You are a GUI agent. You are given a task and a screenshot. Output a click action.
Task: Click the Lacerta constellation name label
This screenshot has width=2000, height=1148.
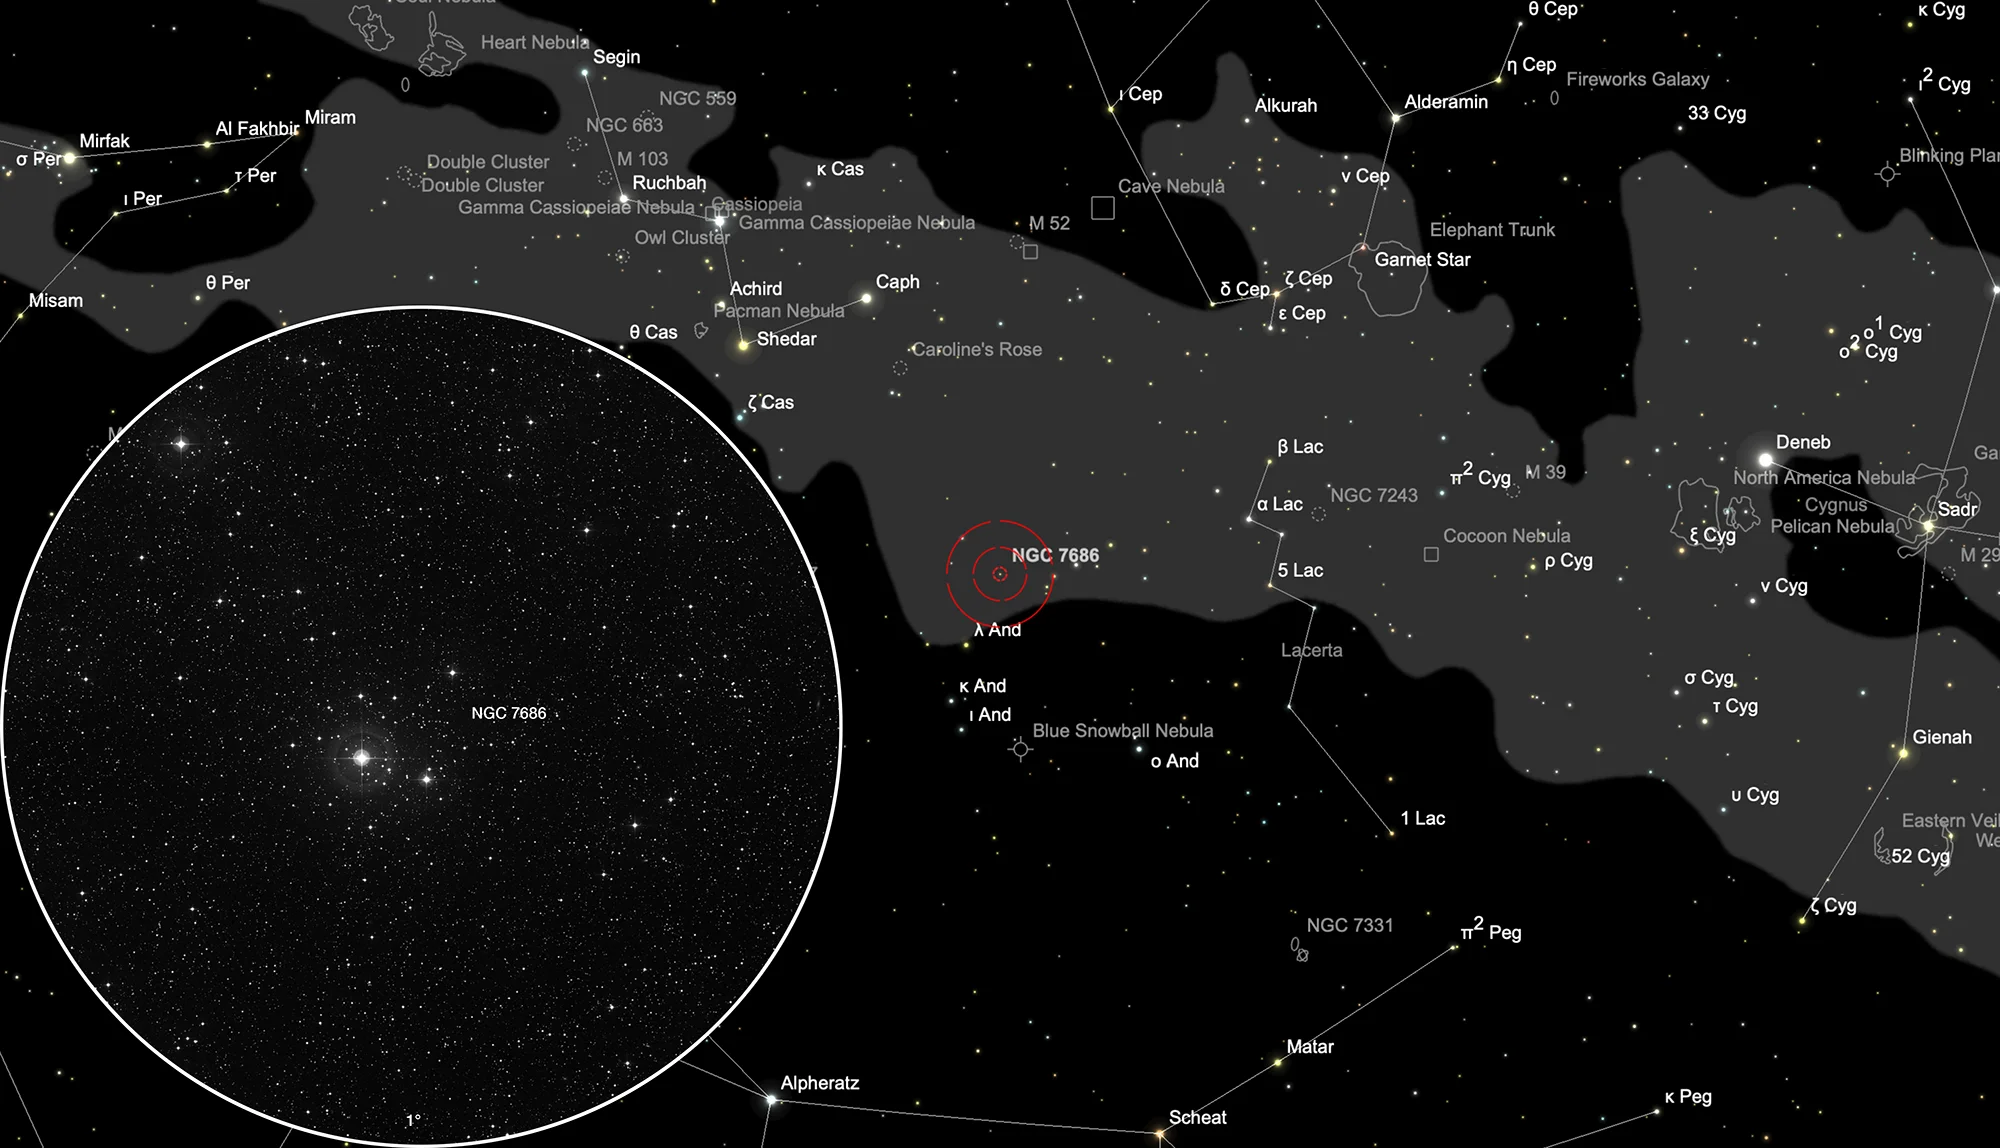(x=1311, y=650)
